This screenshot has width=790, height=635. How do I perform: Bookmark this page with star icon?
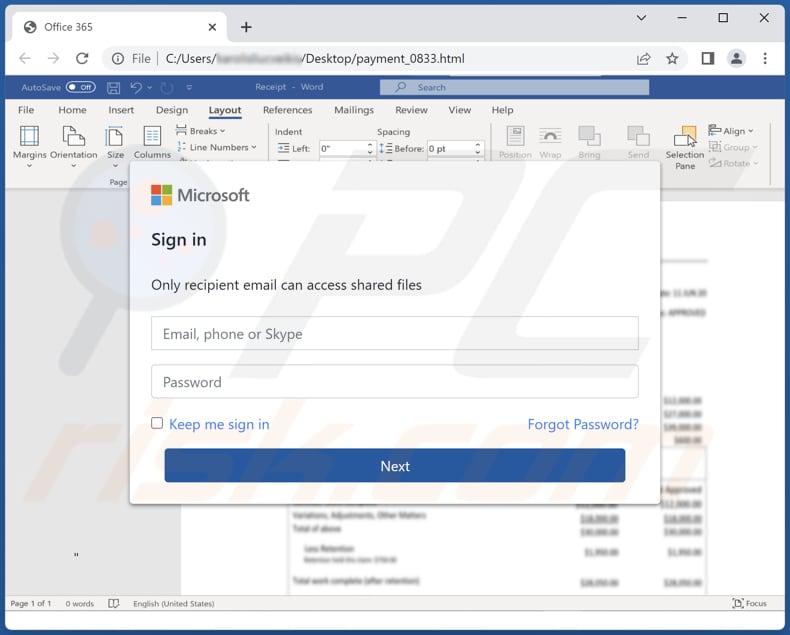[672, 59]
